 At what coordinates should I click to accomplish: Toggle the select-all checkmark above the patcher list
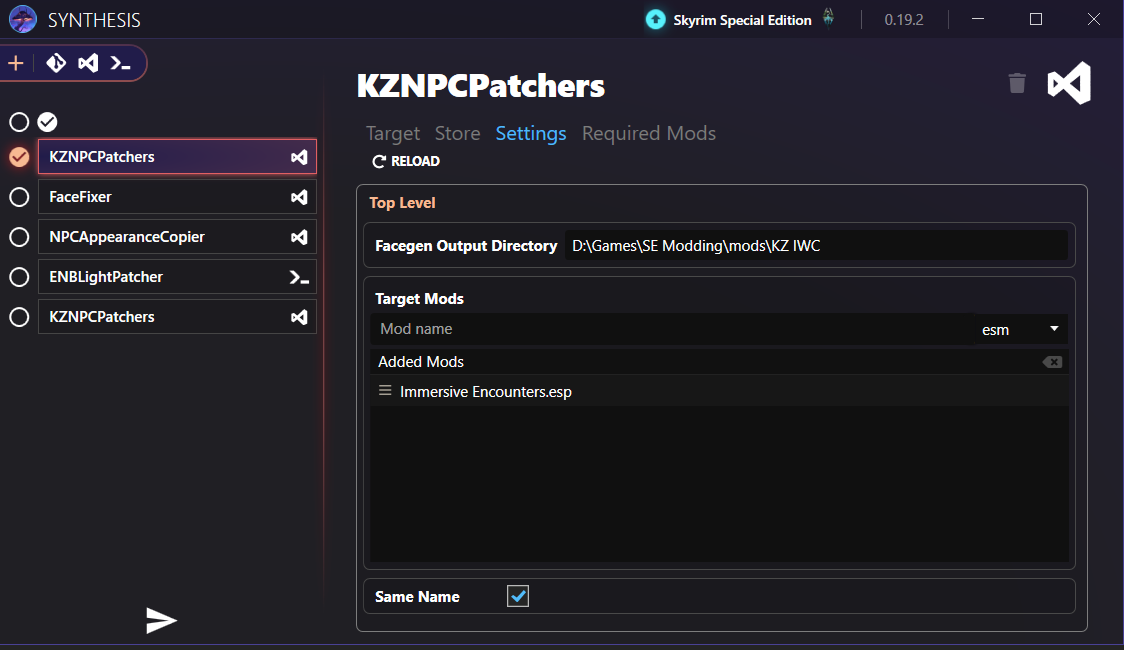click(47, 121)
